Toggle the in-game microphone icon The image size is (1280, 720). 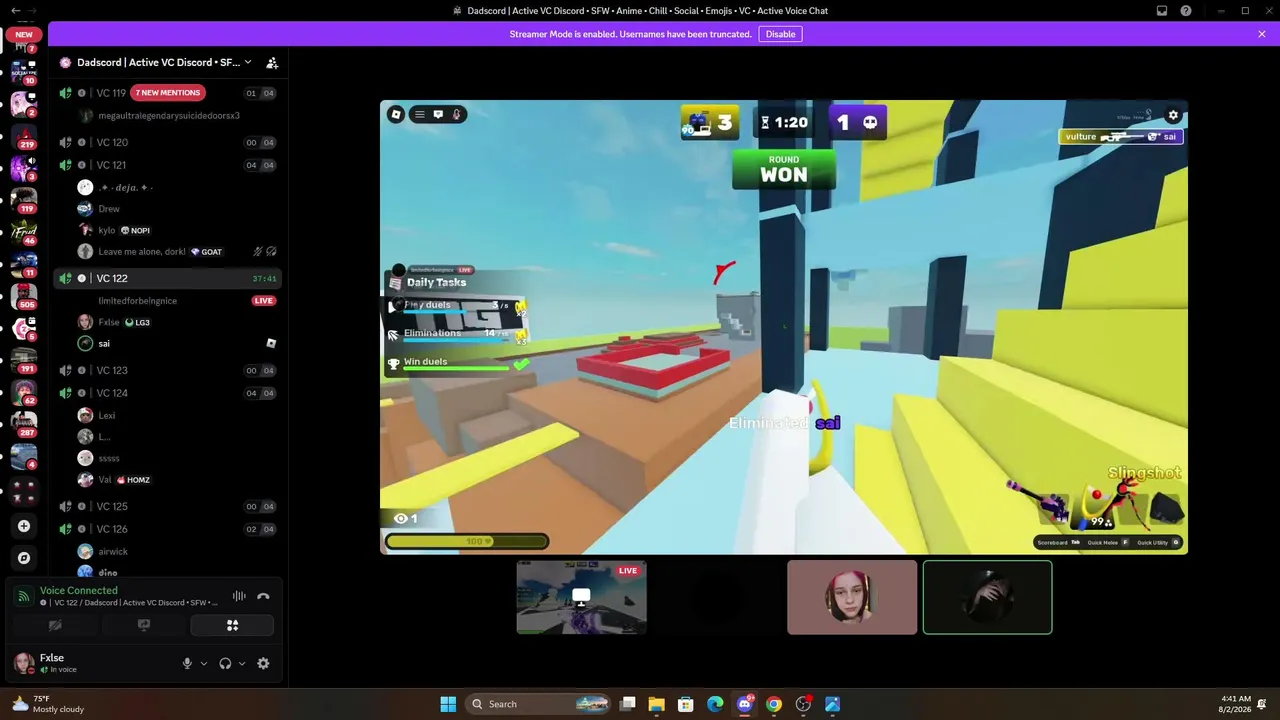point(457,114)
